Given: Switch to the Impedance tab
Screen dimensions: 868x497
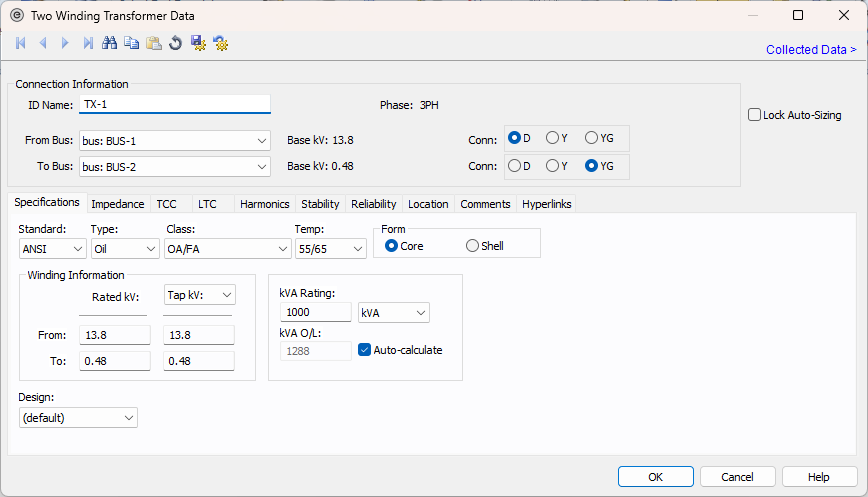Looking at the screenshot, I should (x=118, y=204).
